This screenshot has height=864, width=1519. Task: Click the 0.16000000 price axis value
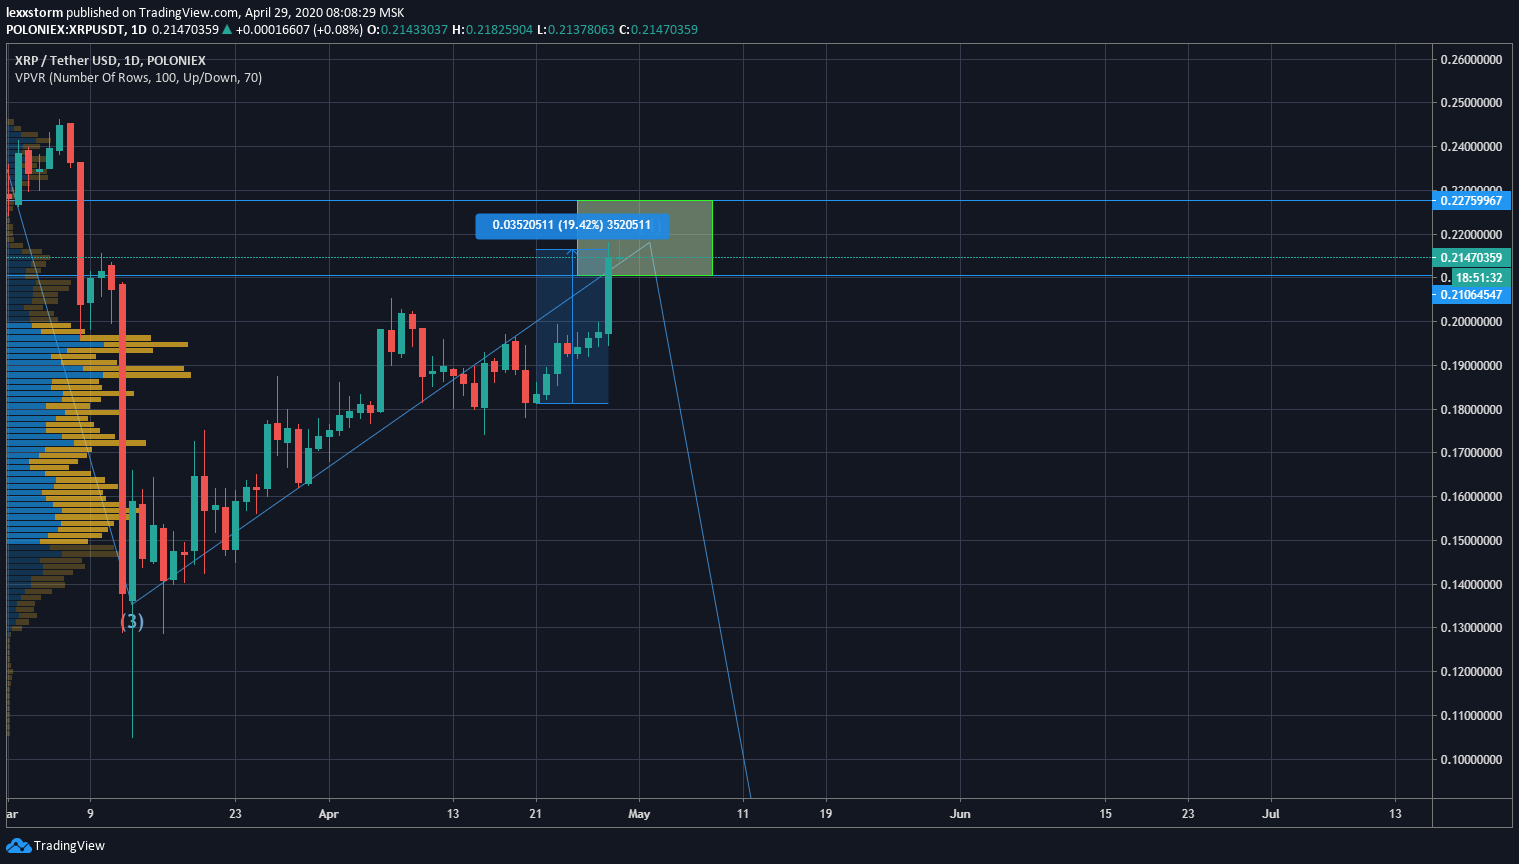[1471, 497]
